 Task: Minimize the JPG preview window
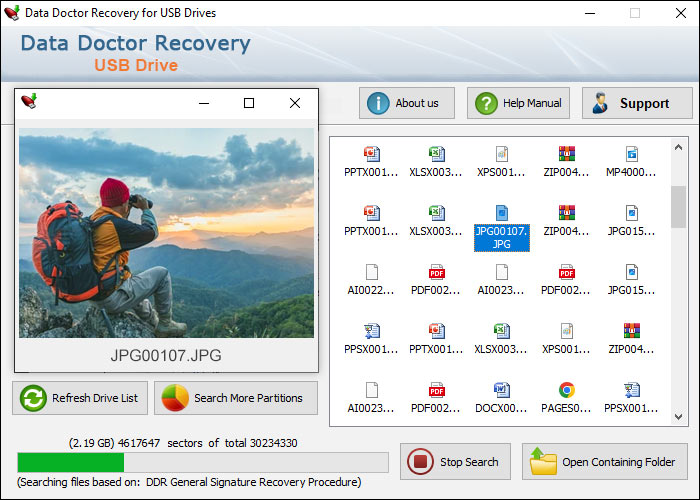(x=204, y=103)
